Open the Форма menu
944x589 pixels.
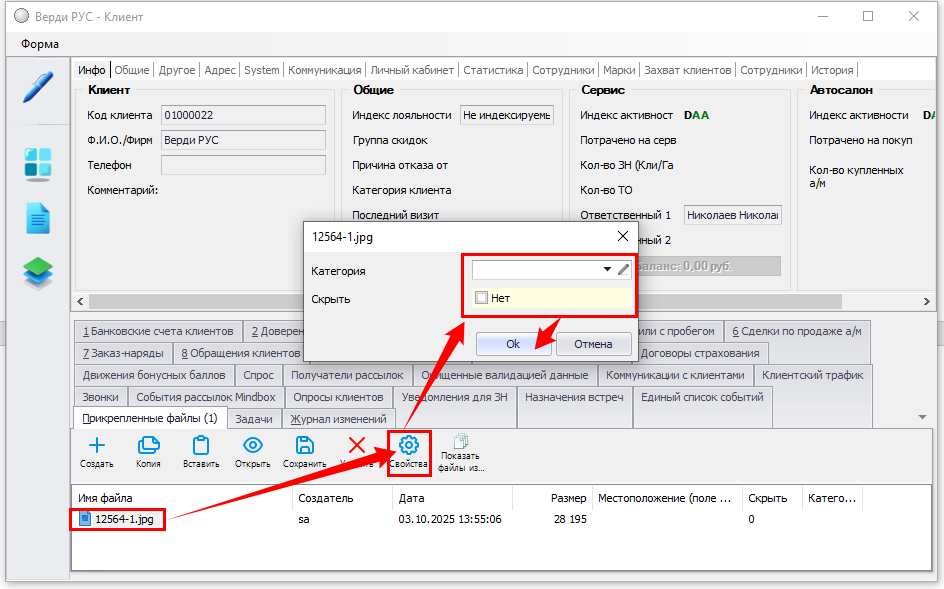40,44
